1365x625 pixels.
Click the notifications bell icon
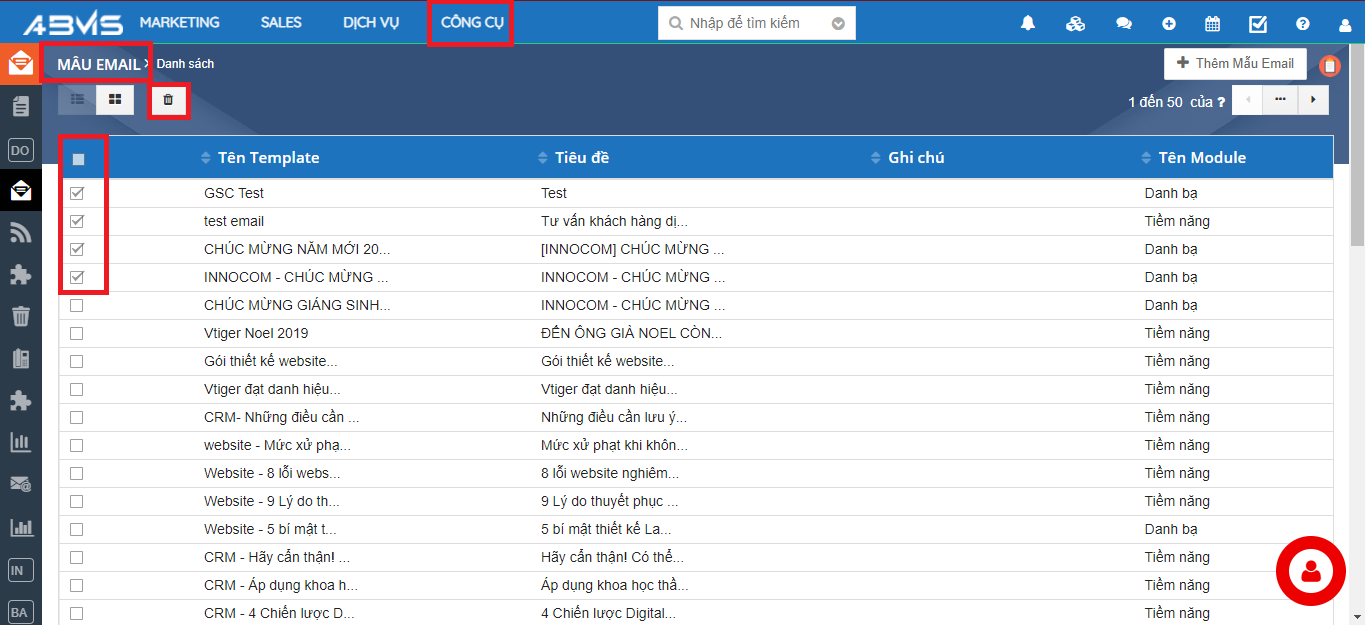[x=1028, y=24]
